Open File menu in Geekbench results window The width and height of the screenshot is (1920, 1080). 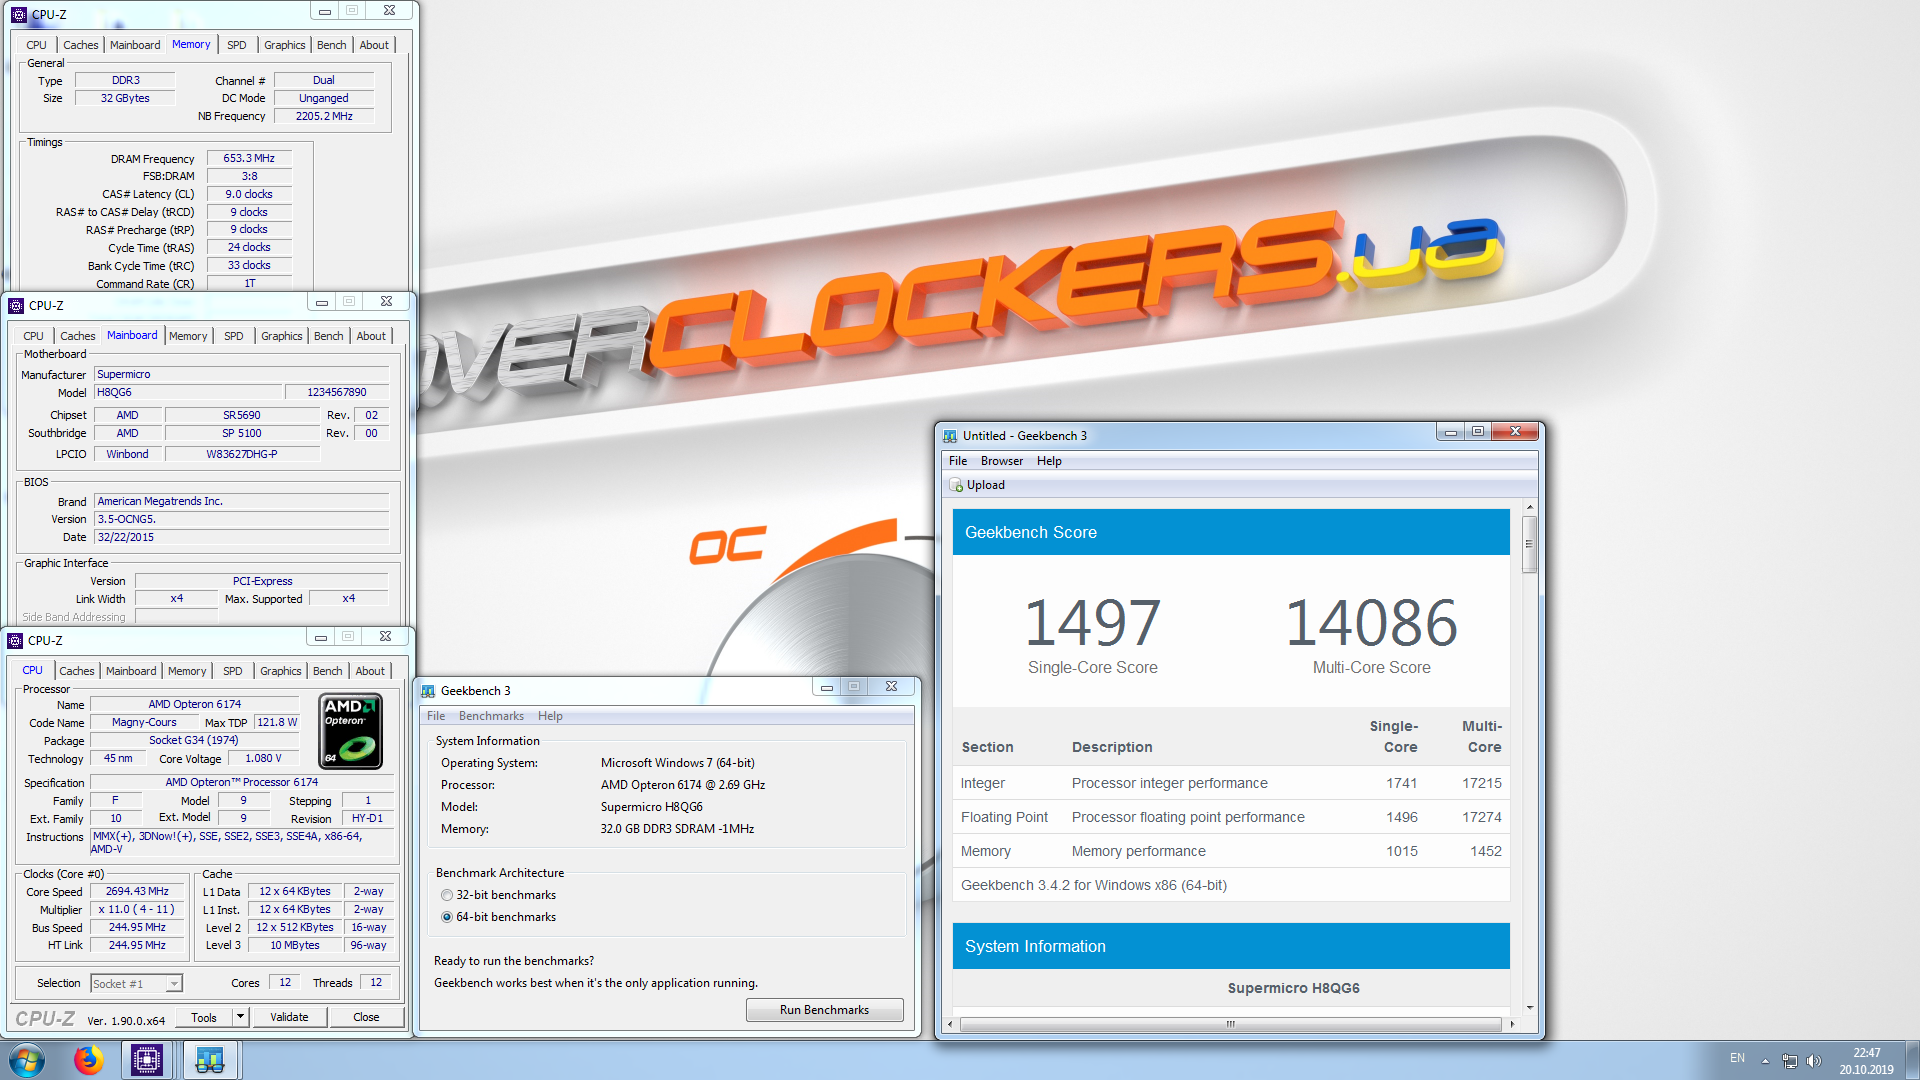(957, 461)
